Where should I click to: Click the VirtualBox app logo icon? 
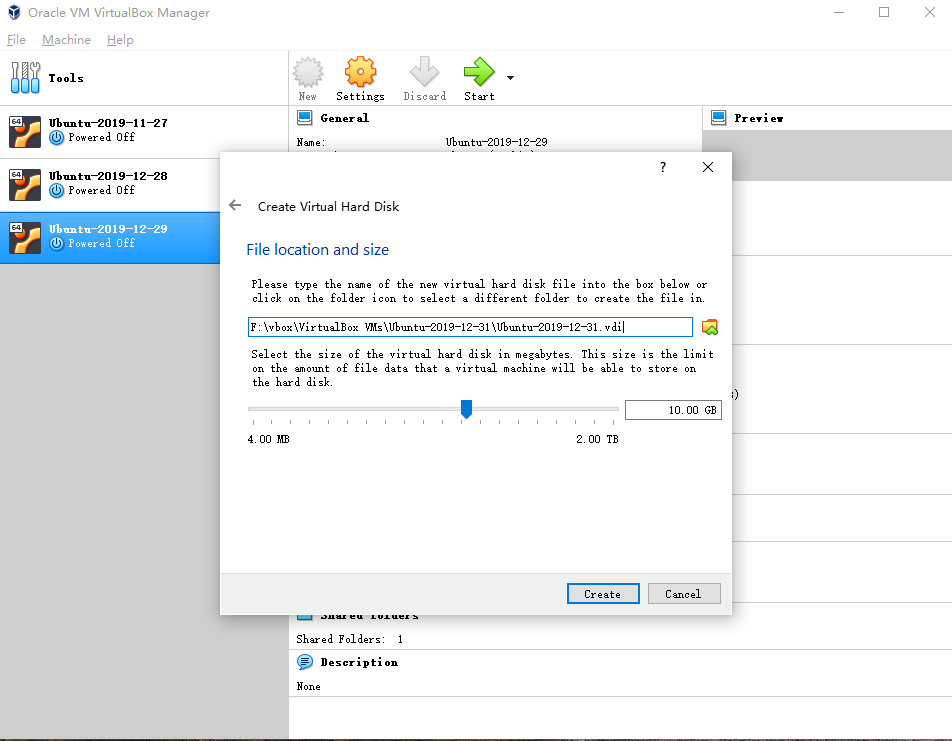pyautogui.click(x=14, y=13)
